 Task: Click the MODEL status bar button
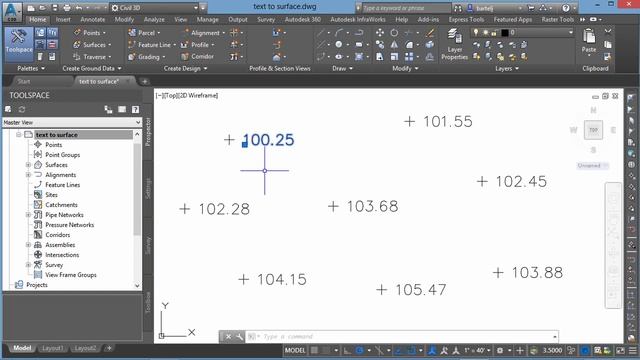click(295, 350)
